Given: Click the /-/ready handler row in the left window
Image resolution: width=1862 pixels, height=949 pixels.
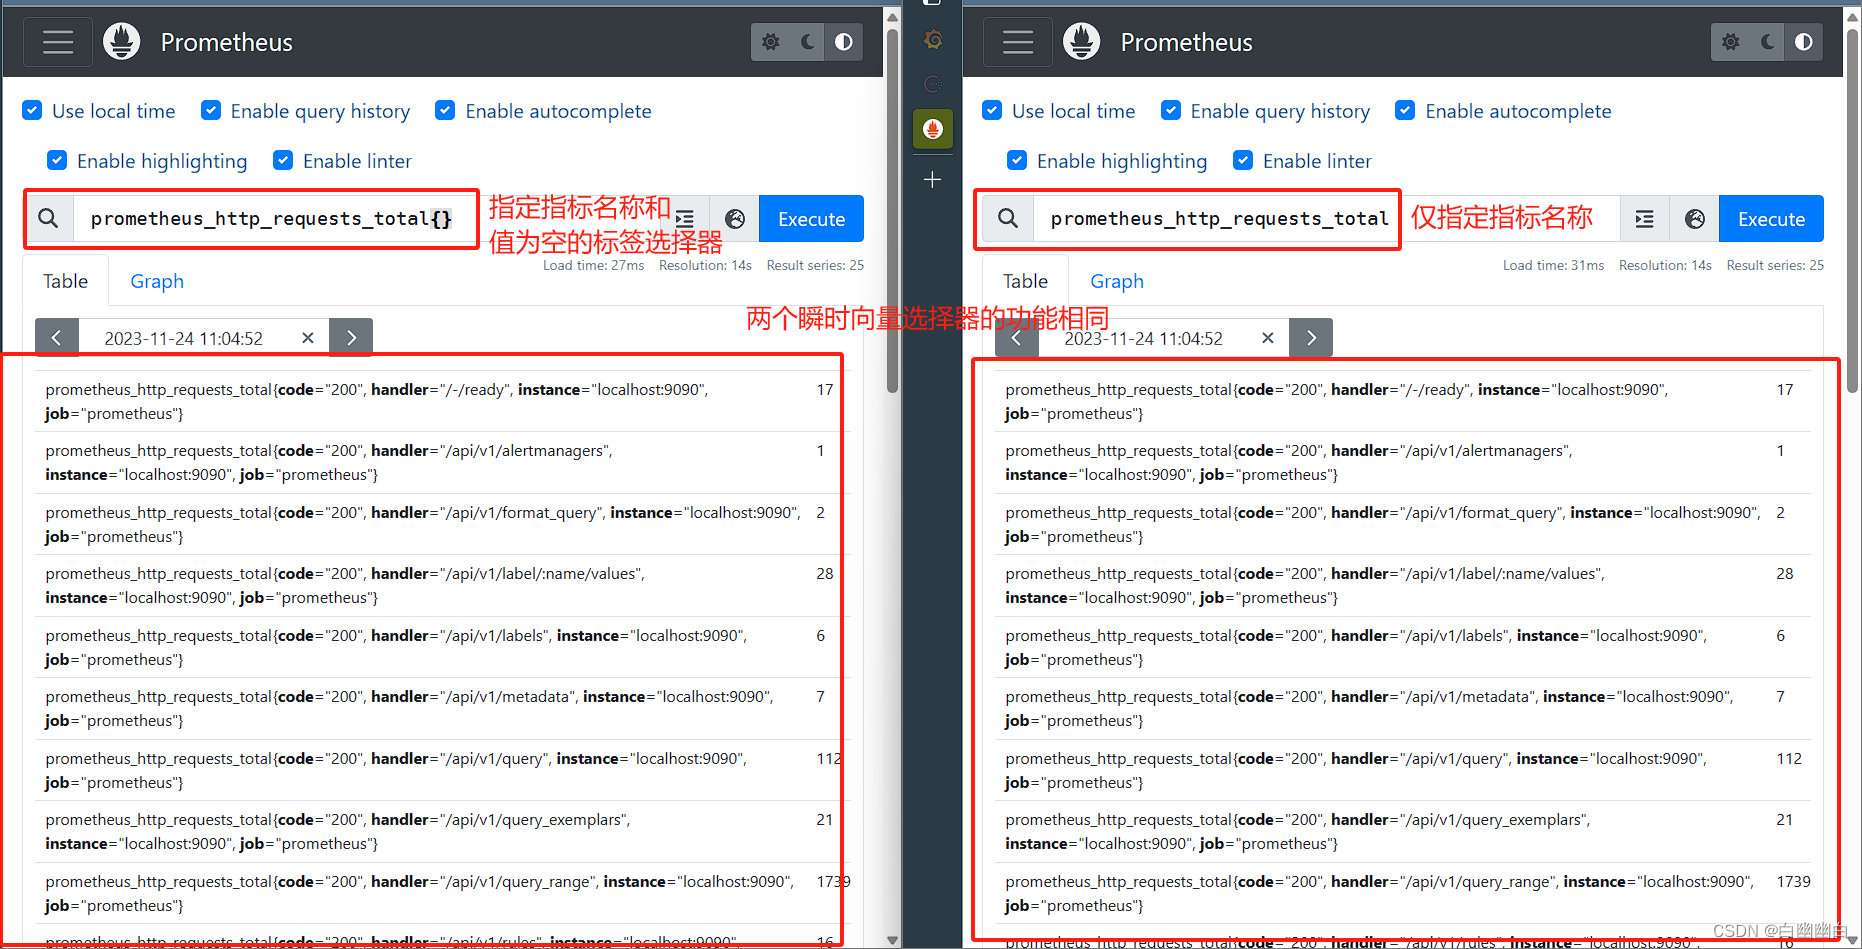Looking at the screenshot, I should click(442, 401).
